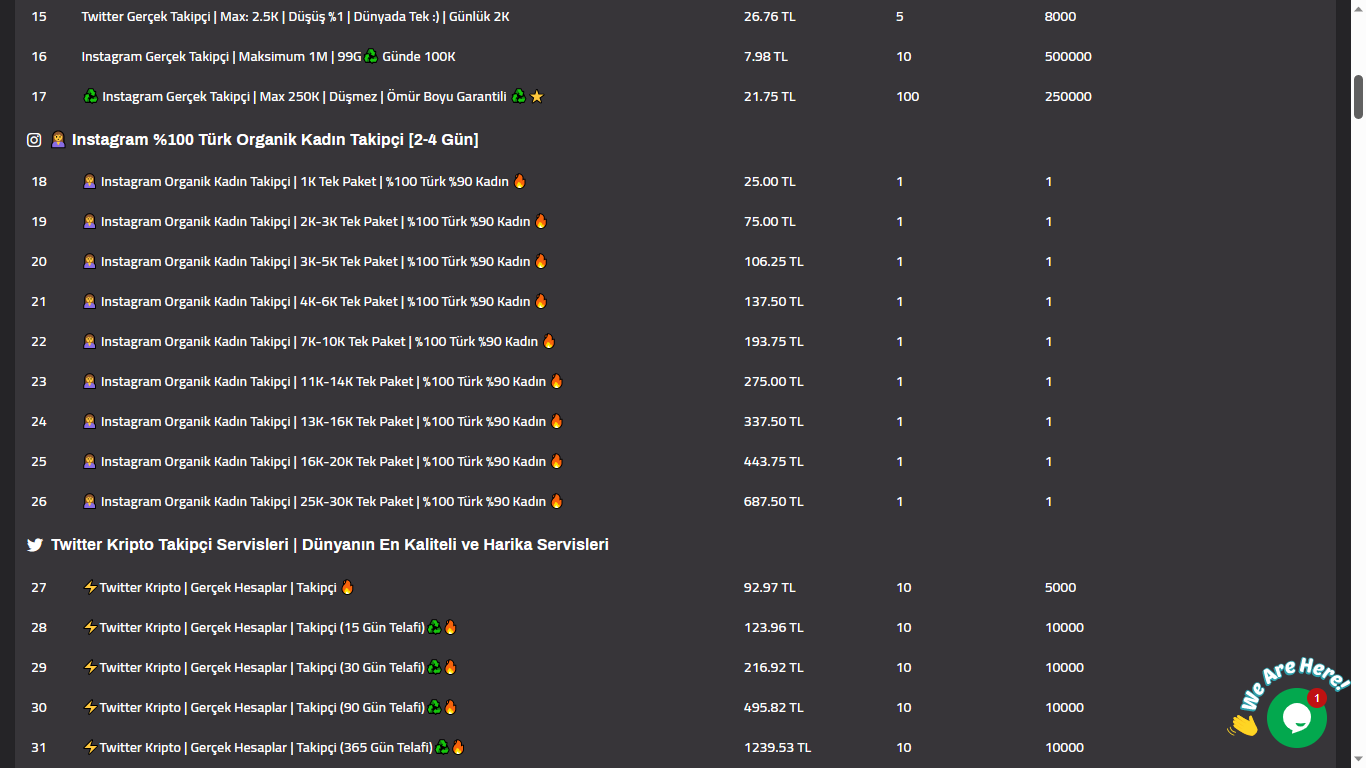This screenshot has width=1366, height=768.
Task: Click minimum value 5 in service 15 row
Action: tap(900, 16)
